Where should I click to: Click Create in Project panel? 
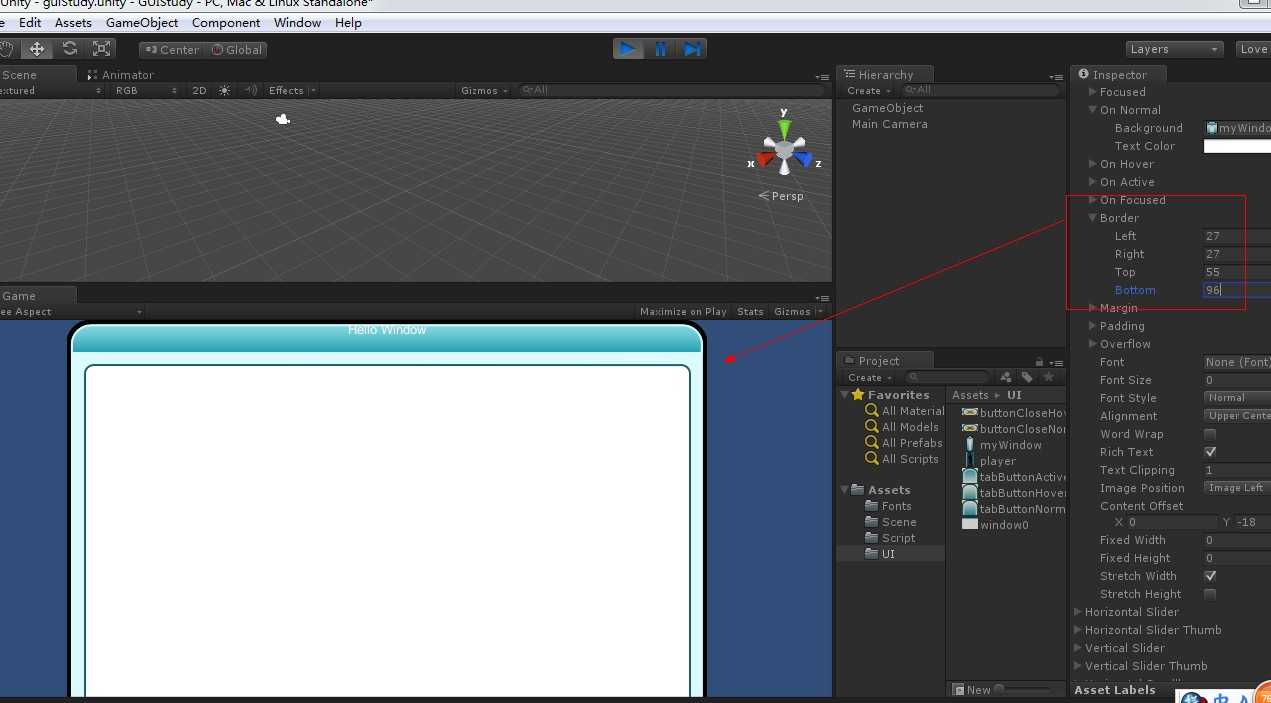[x=868, y=377]
